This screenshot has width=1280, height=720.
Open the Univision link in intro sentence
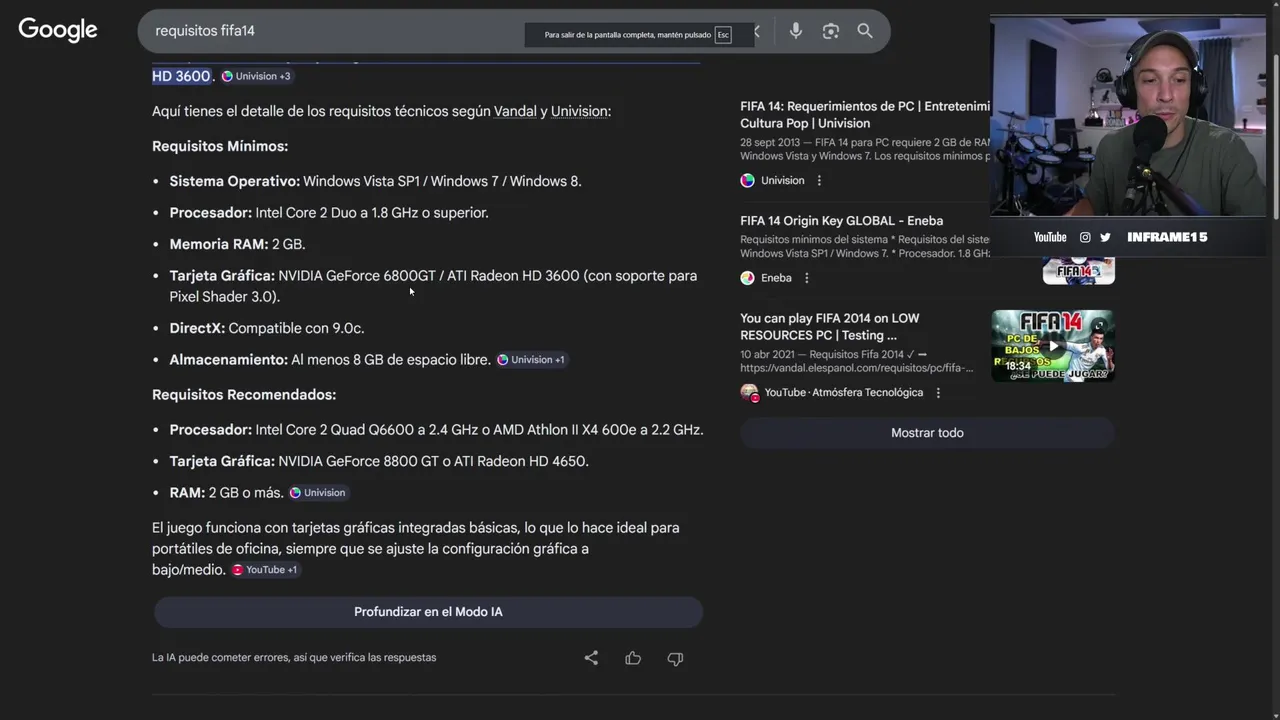[579, 111]
